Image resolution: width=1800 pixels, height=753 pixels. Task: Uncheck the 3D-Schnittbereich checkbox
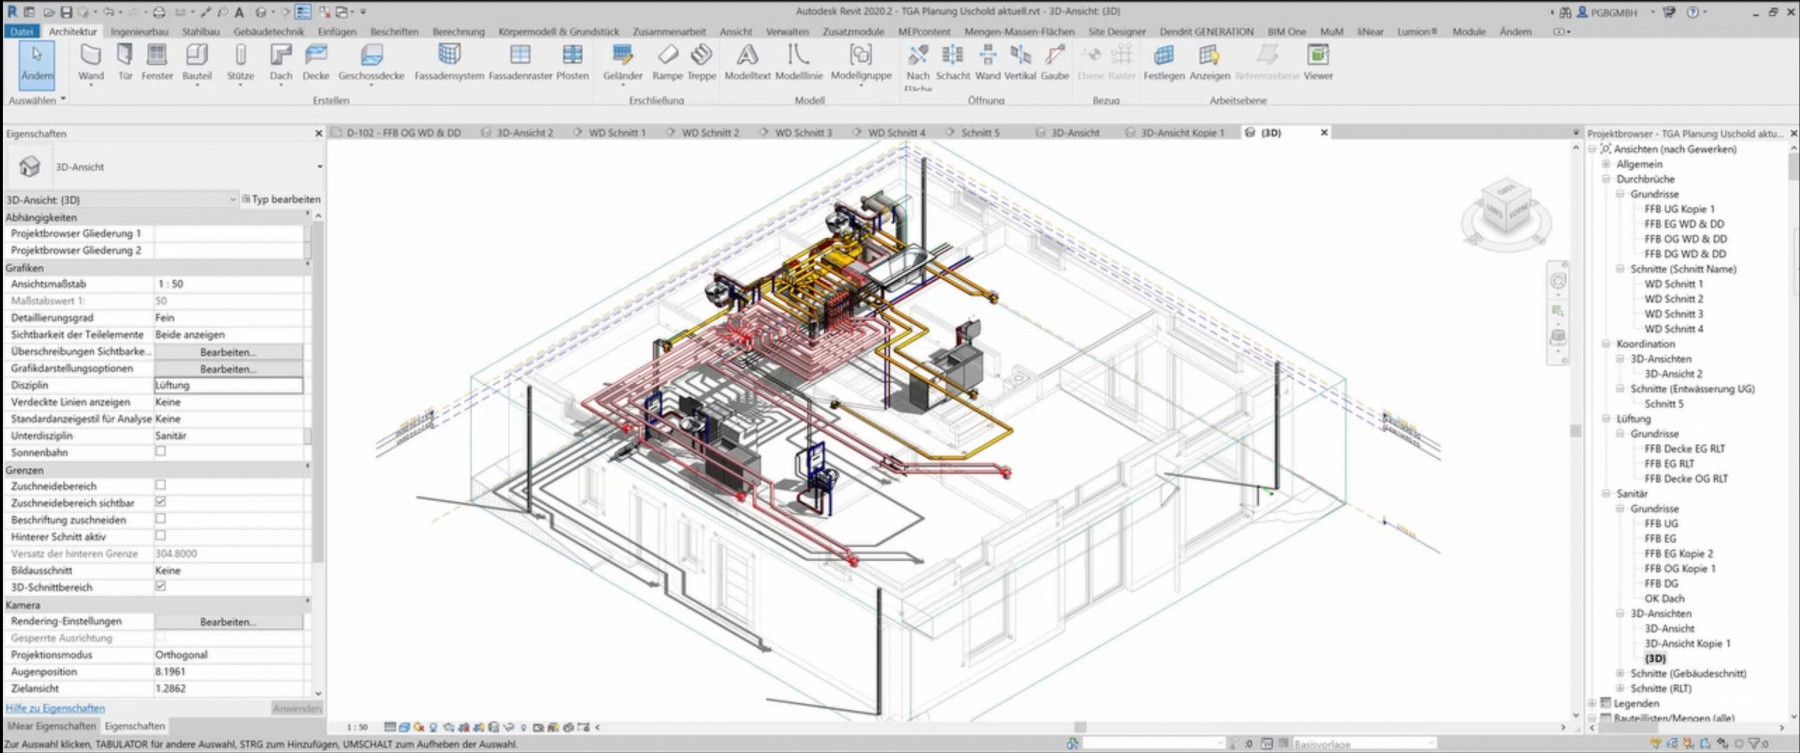coord(160,587)
